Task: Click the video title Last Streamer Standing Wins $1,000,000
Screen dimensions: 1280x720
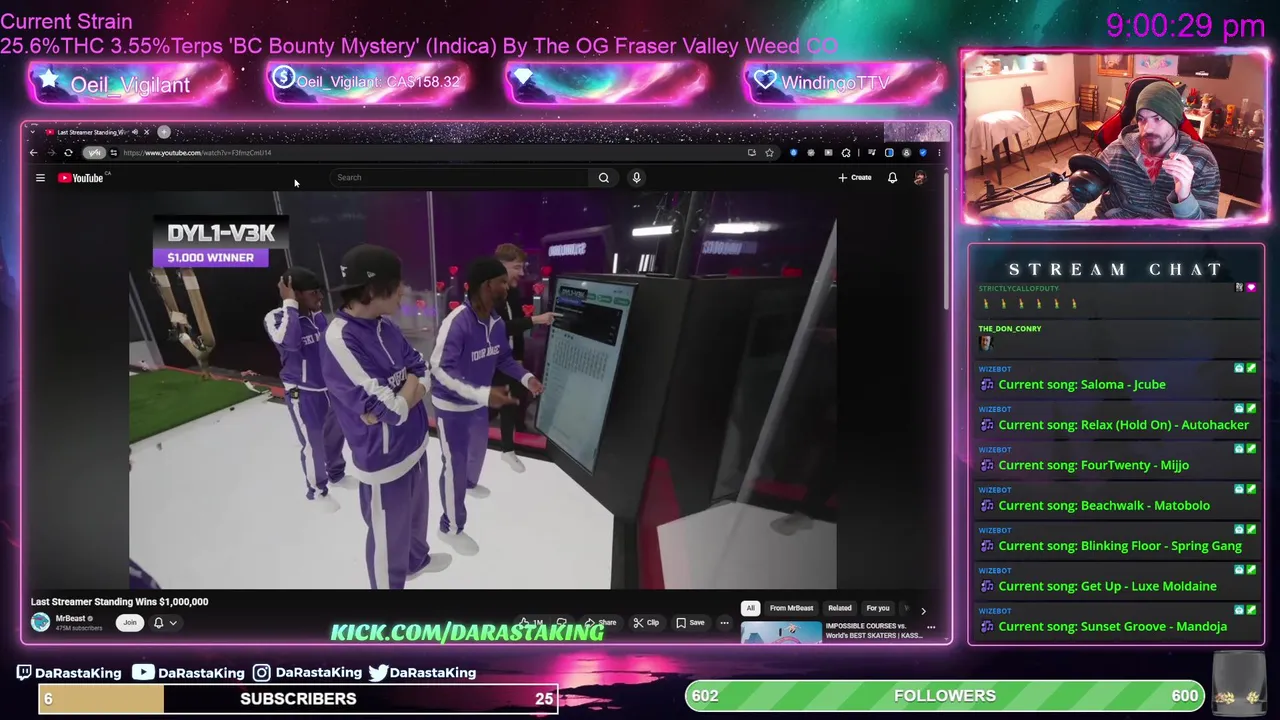Action: (x=119, y=602)
